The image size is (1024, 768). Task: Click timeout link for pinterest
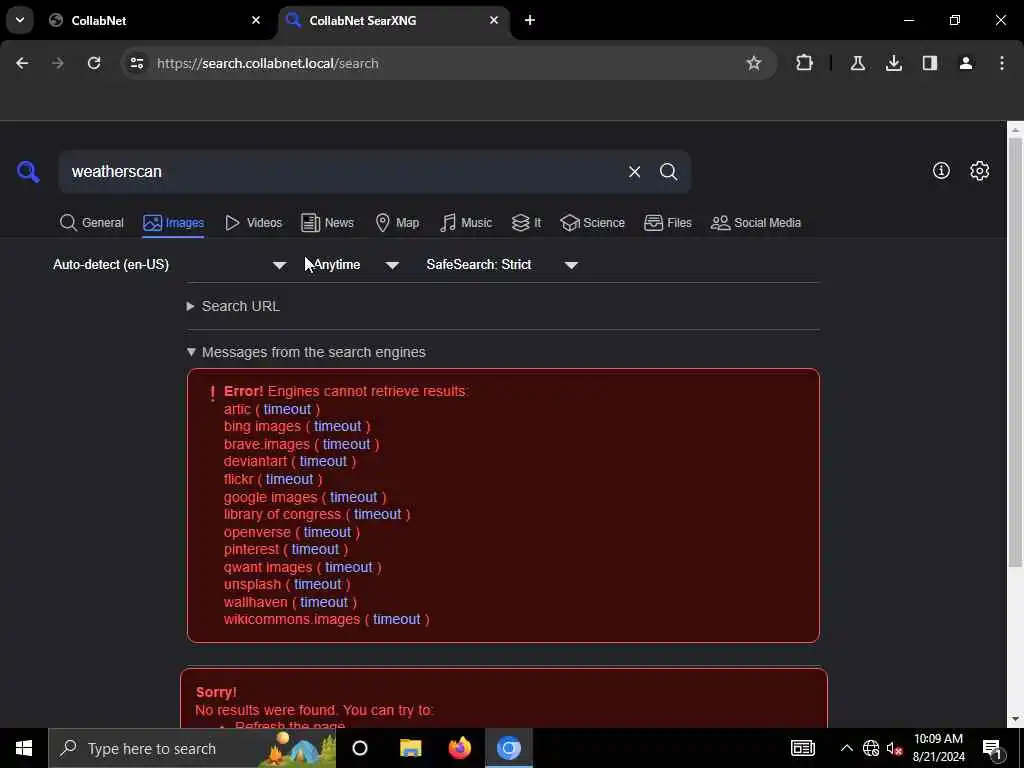tap(315, 549)
